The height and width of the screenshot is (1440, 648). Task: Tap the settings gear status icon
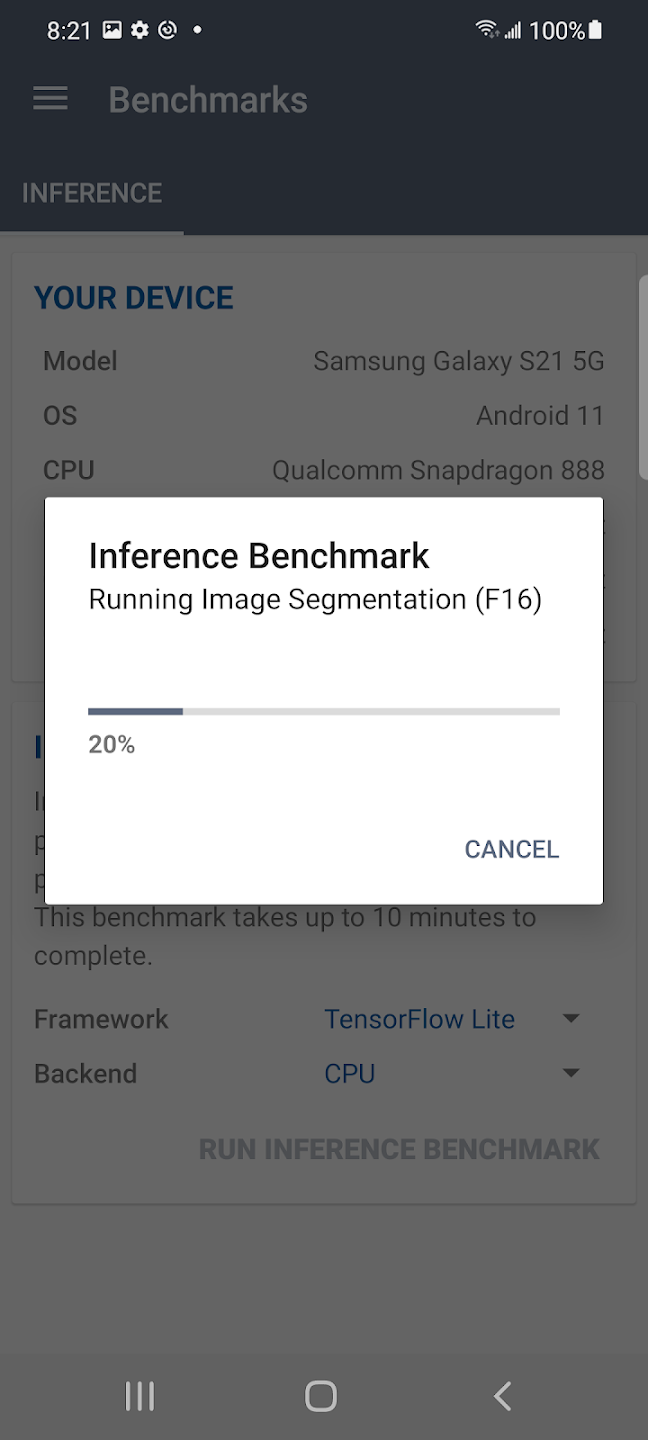[x=140, y=30]
